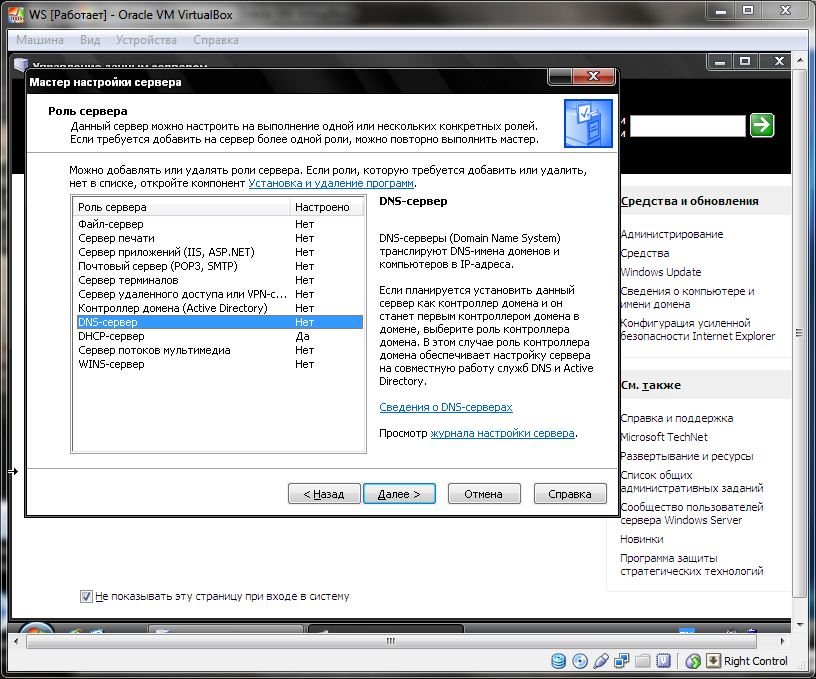
Task: Open Программа защиты стратегических технологий link
Action: coord(692,565)
